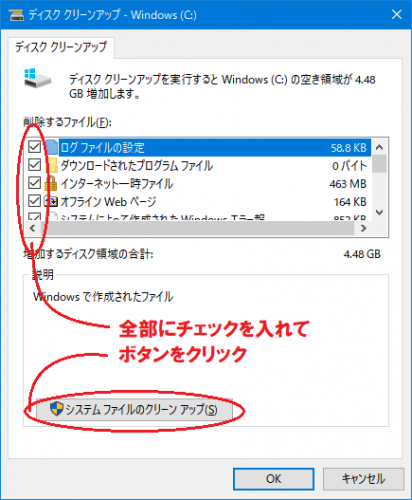Click the Windows drive icon beside description
Screen dimensions: 412x500
tap(37, 78)
